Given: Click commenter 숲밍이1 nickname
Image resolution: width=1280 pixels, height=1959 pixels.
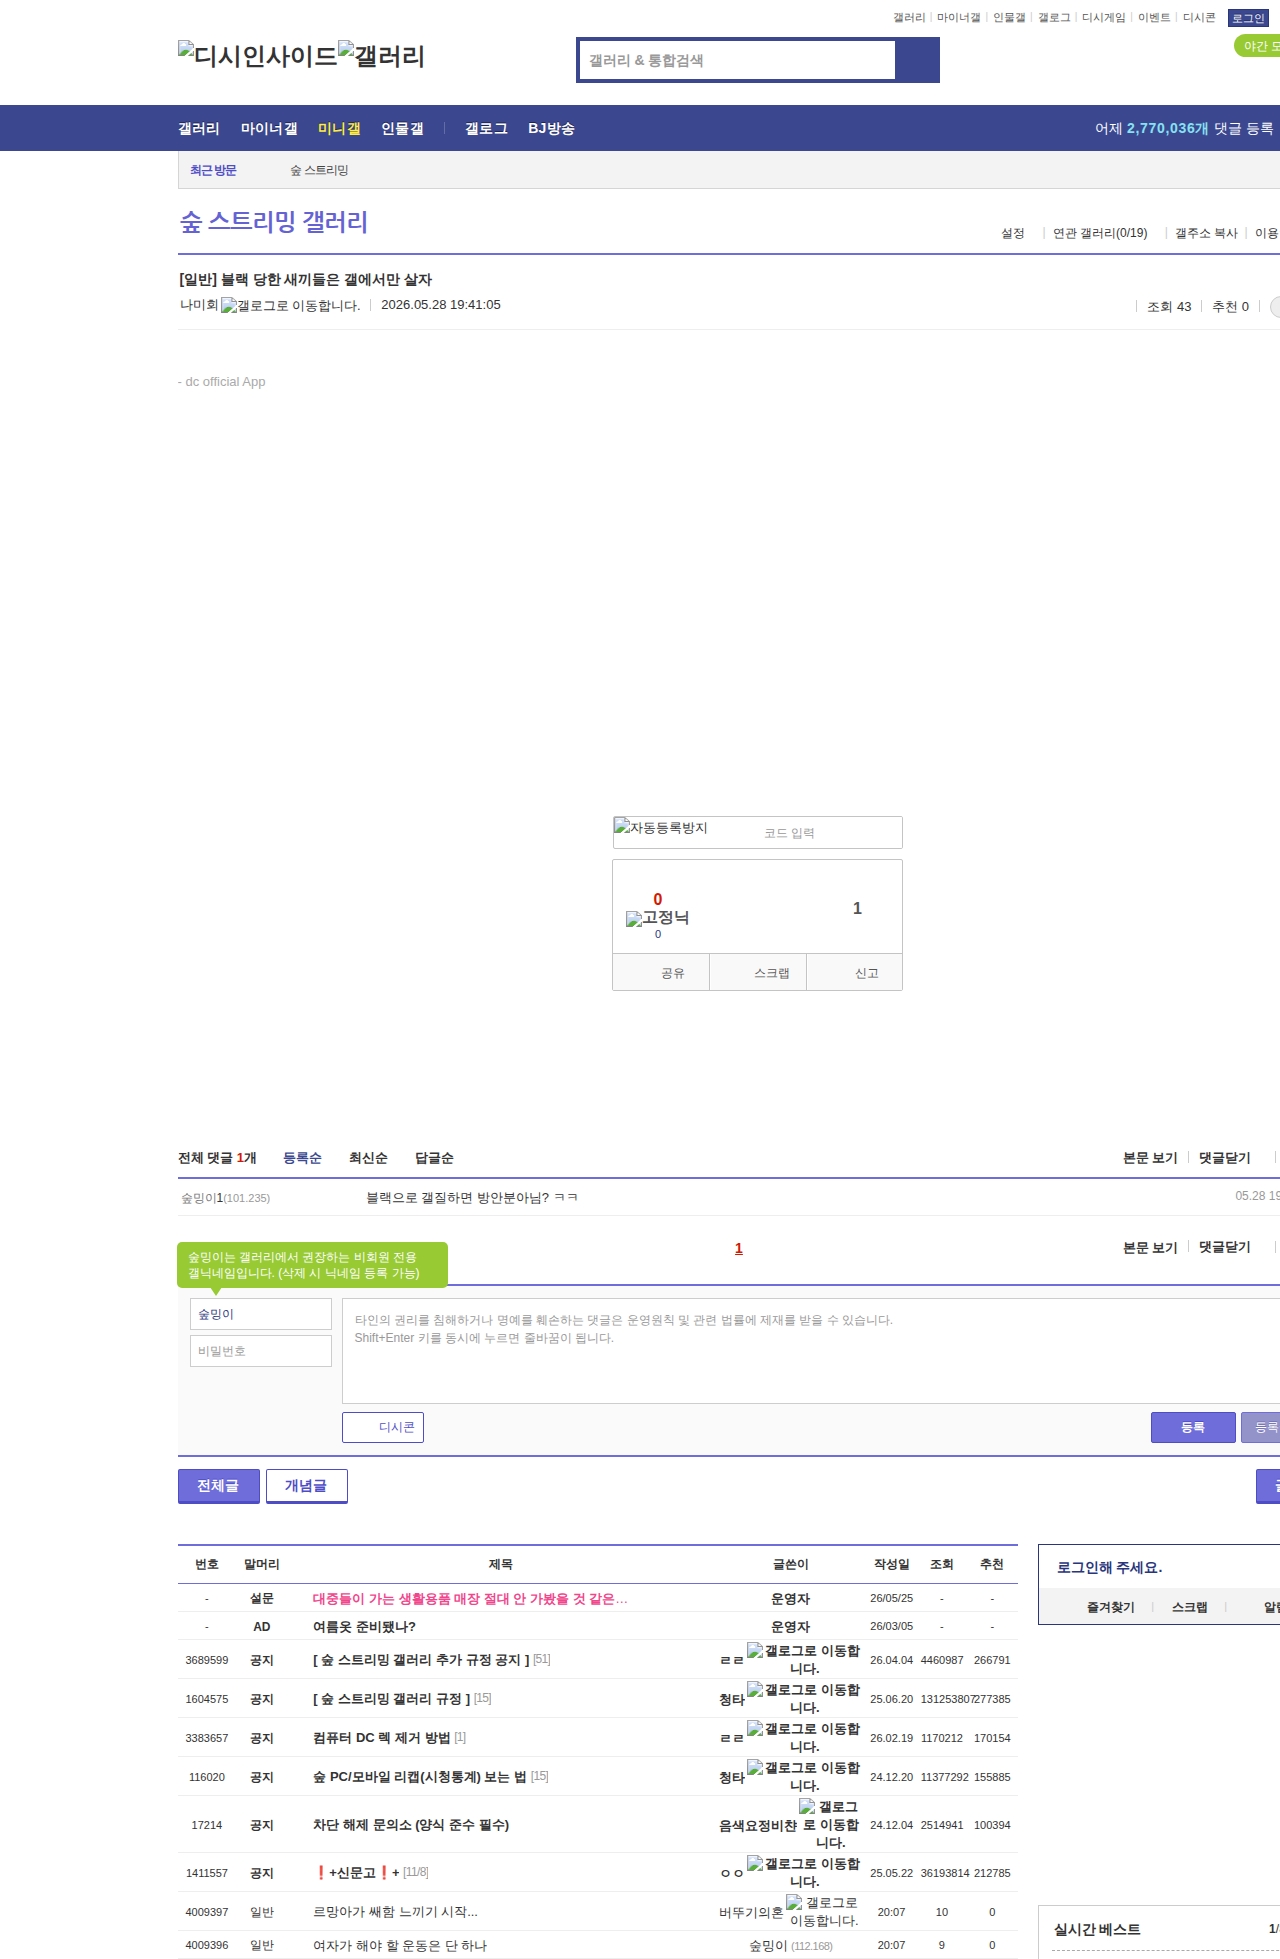Looking at the screenshot, I should tap(202, 1198).
